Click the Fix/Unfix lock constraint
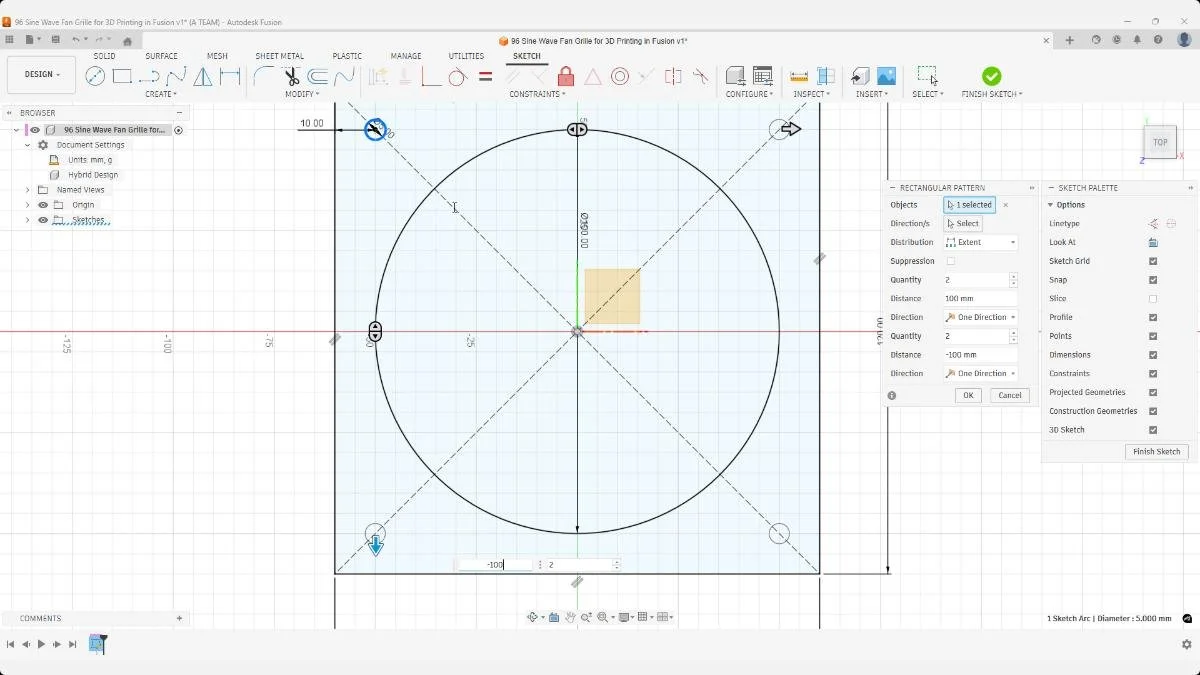Image resolution: width=1200 pixels, height=675 pixels. click(x=566, y=76)
